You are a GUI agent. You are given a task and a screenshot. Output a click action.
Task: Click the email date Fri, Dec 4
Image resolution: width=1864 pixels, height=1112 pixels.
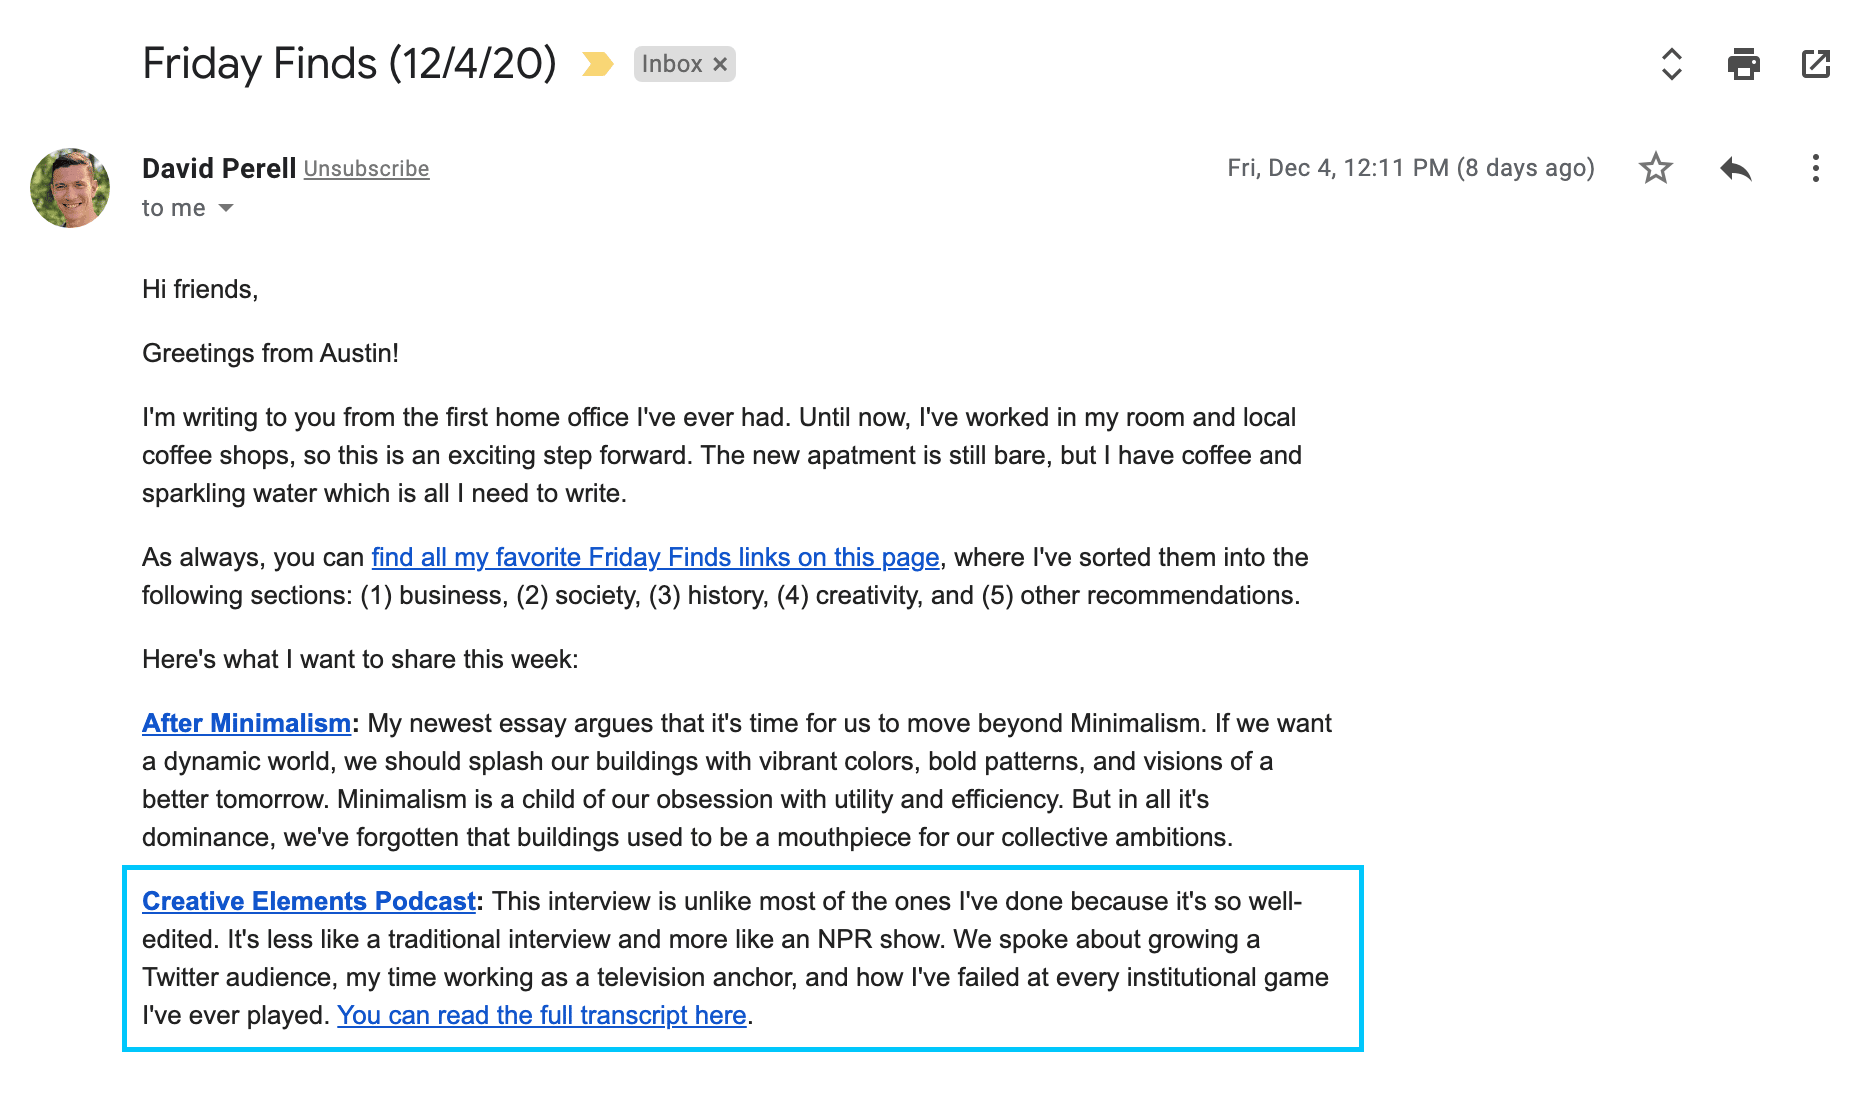click(x=1411, y=168)
